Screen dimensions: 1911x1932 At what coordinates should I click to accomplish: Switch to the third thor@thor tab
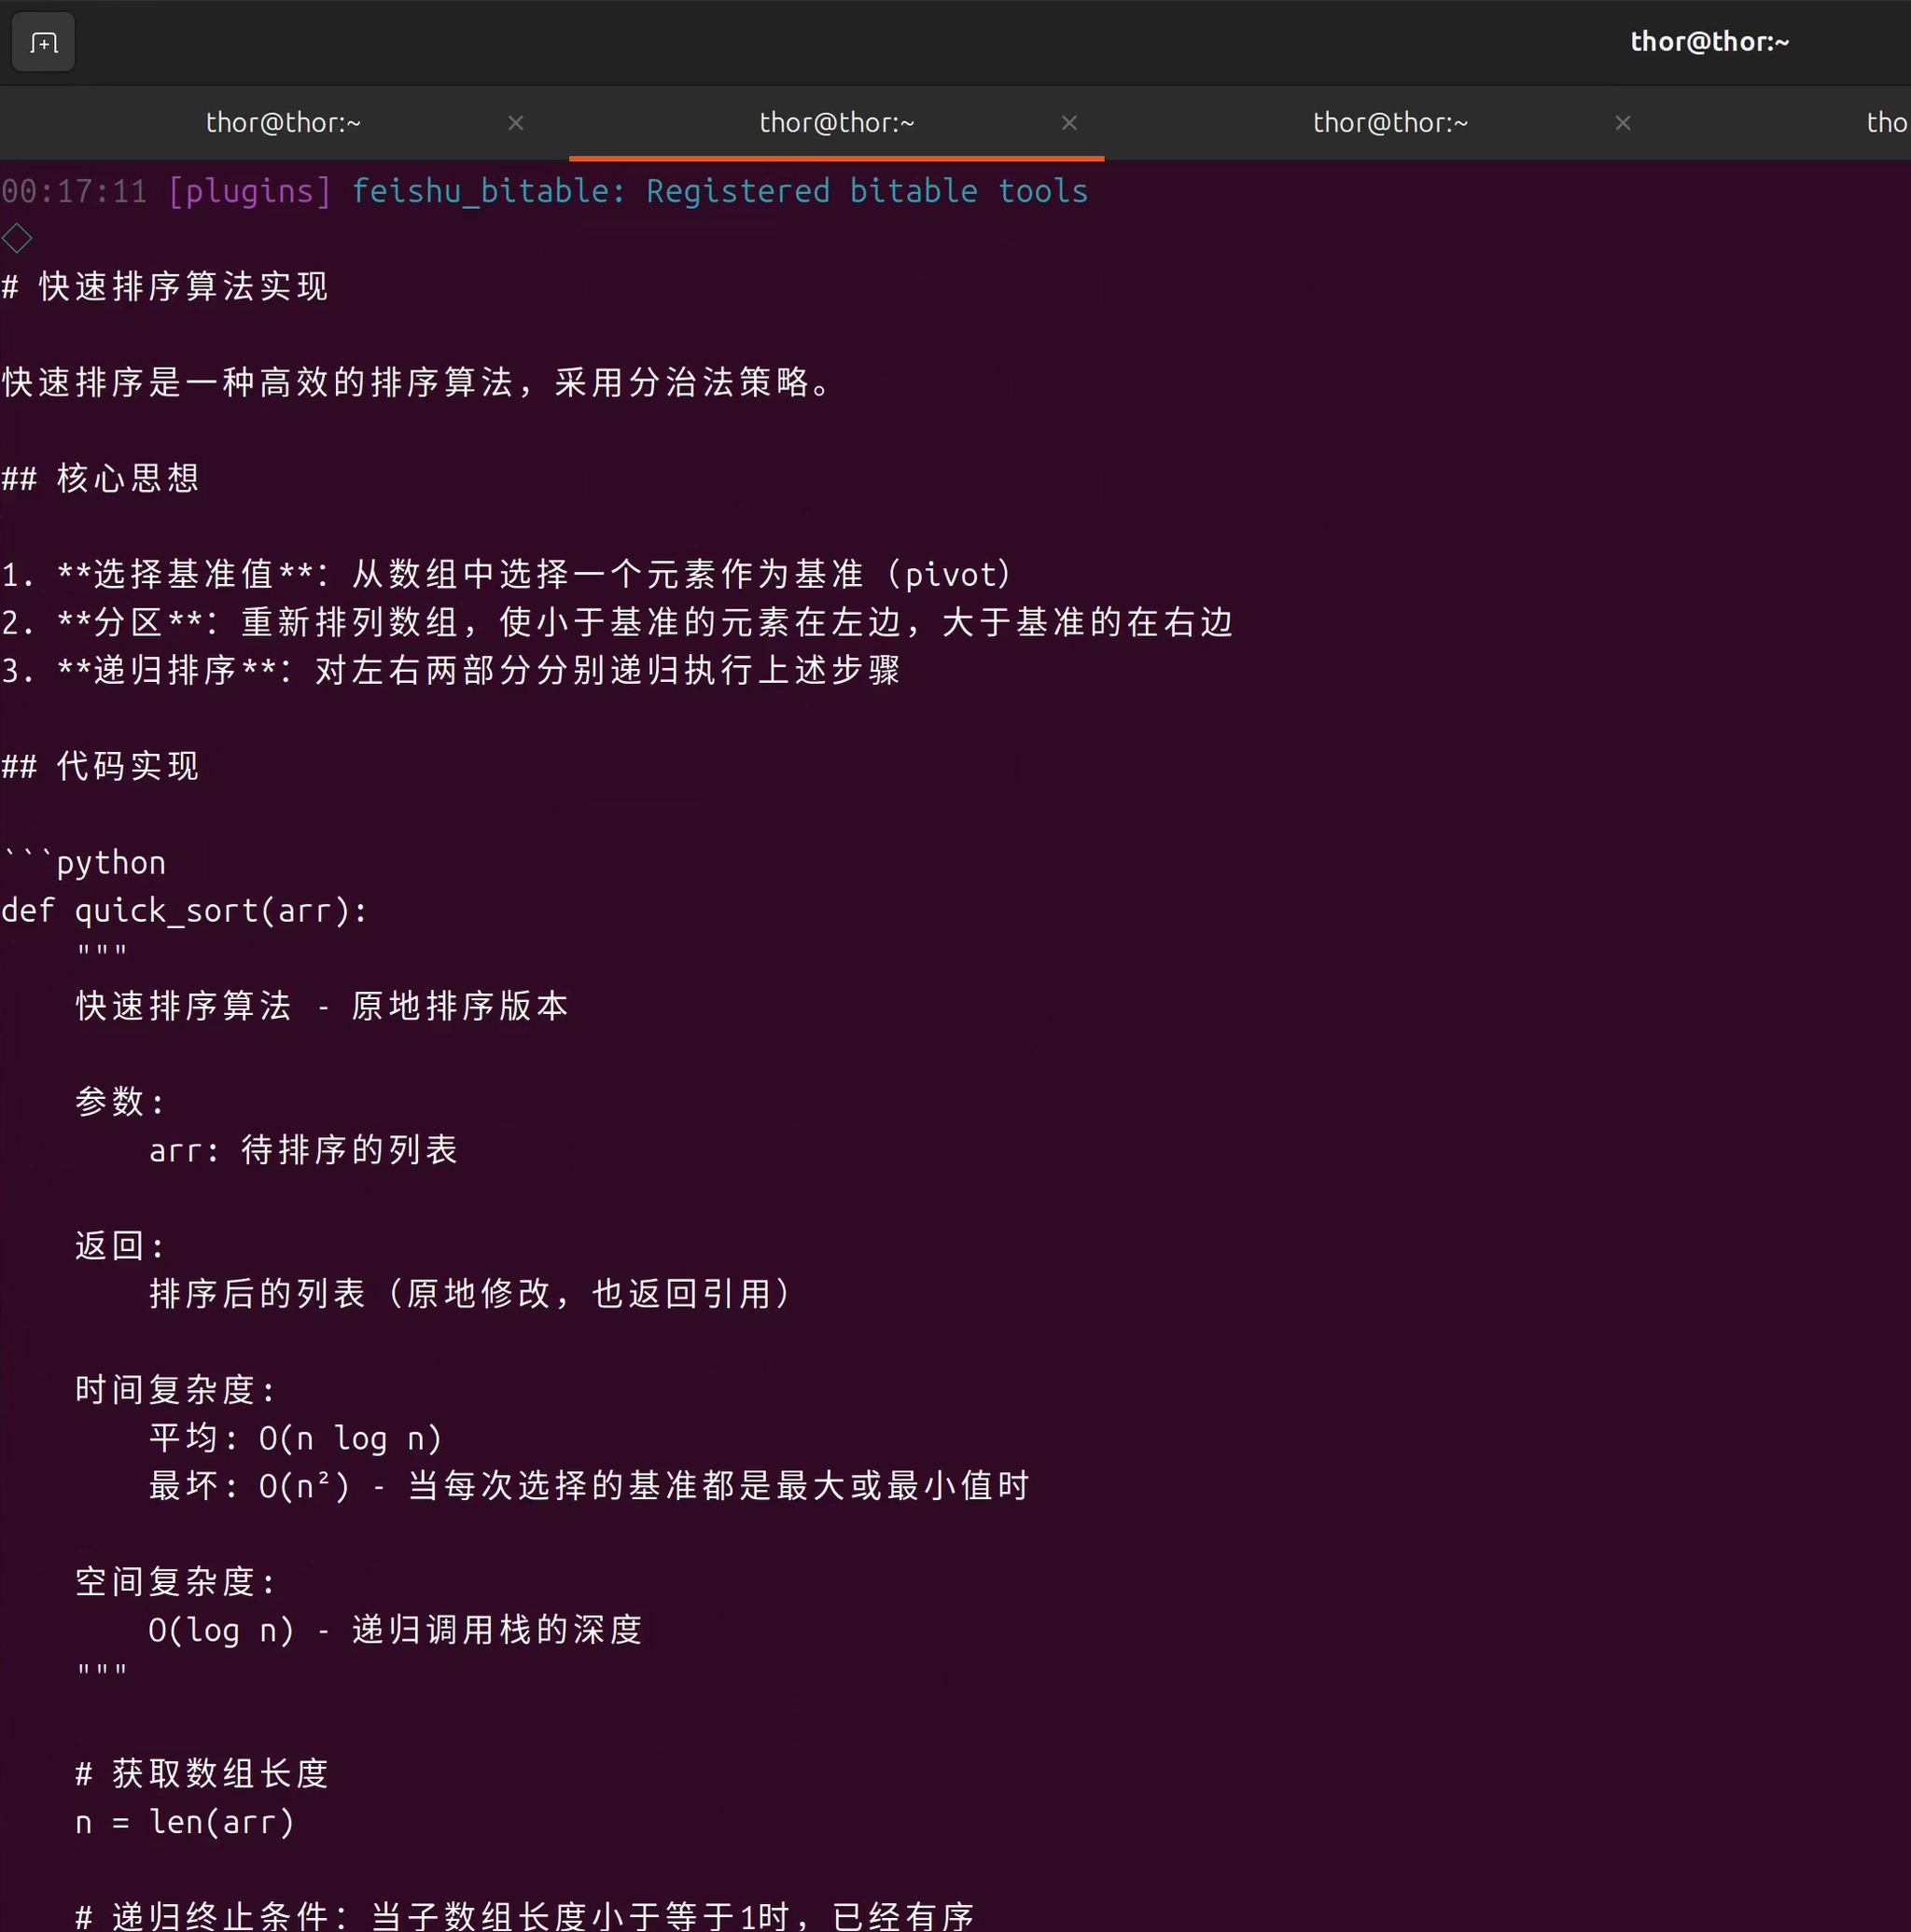1390,123
